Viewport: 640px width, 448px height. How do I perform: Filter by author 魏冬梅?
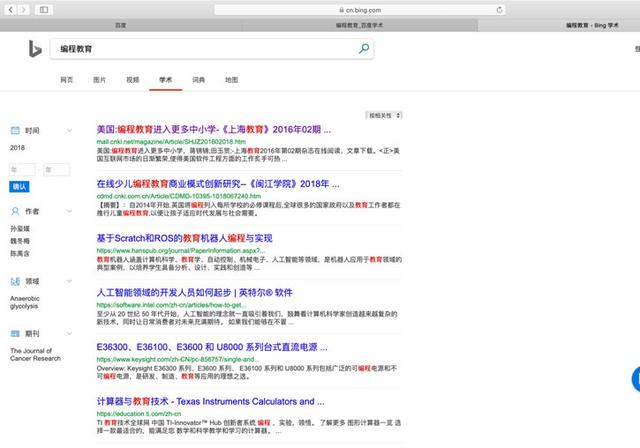20,241
